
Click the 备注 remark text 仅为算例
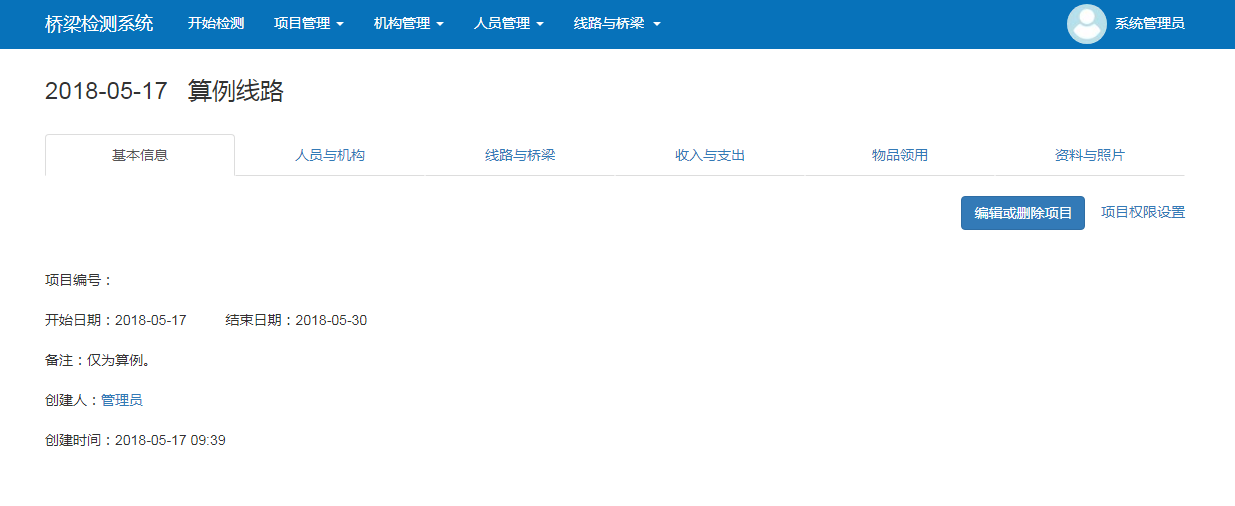118,360
